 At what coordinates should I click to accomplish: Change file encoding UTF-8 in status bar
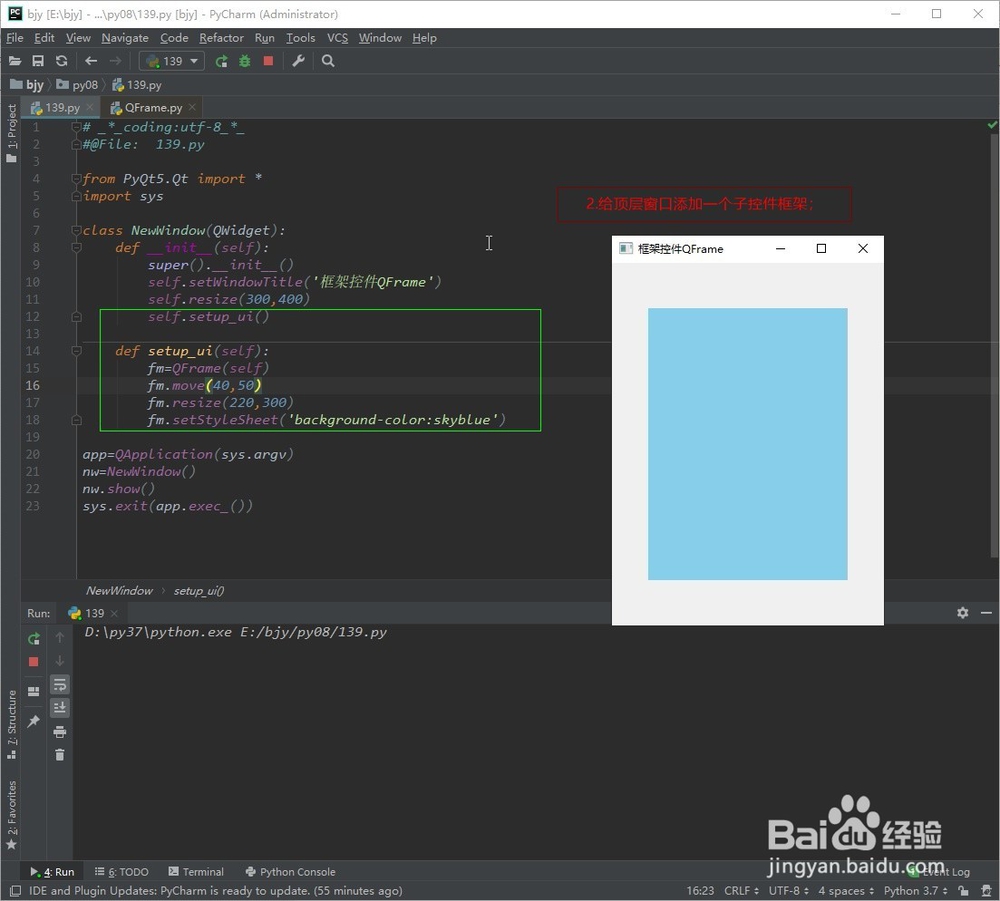pos(788,890)
